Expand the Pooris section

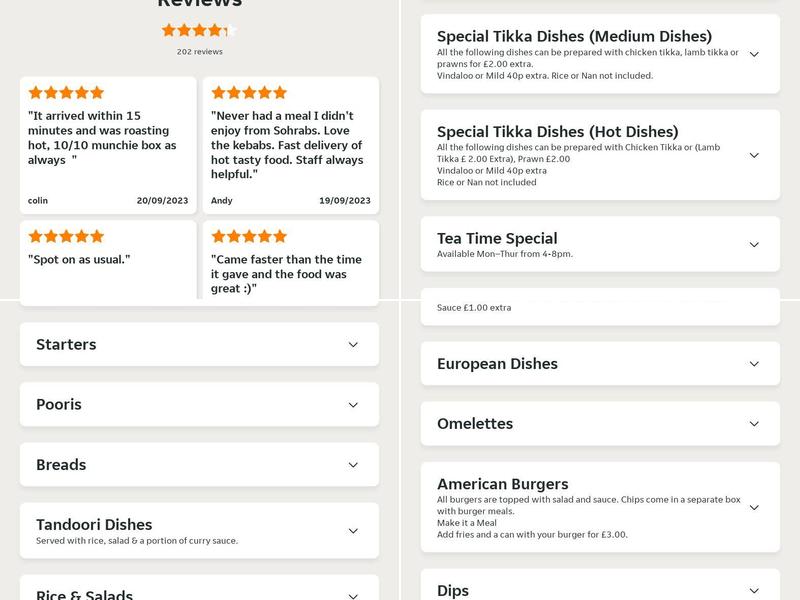[352, 404]
